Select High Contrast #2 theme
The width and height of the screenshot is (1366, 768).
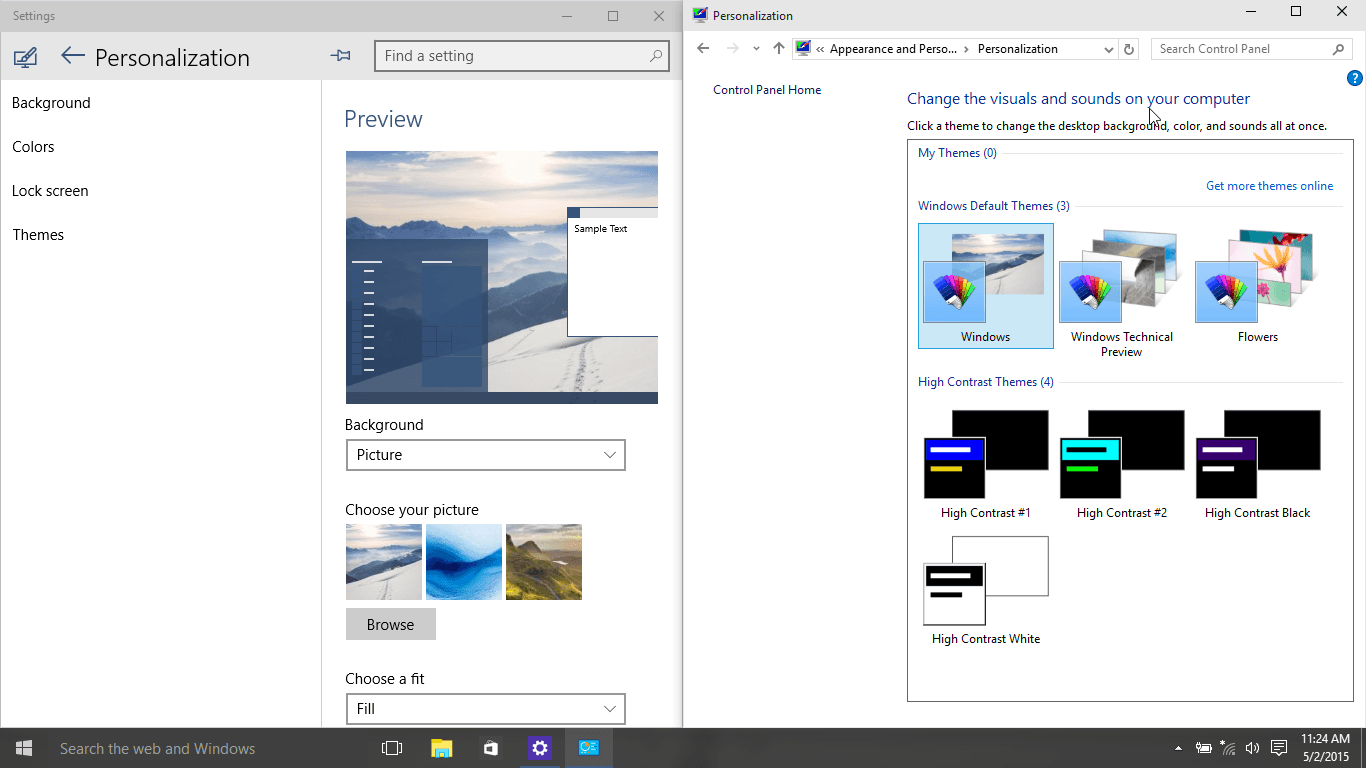click(x=1122, y=465)
